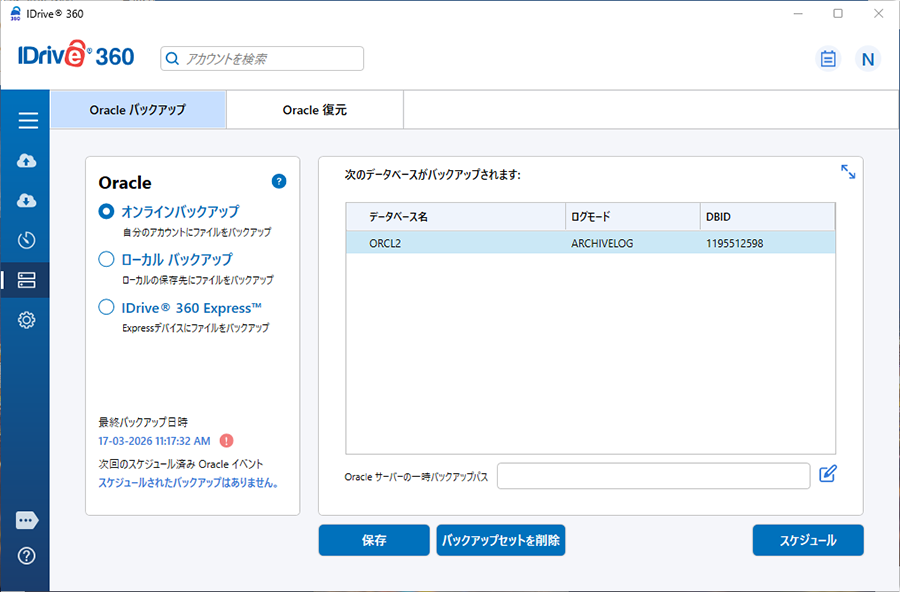
Task: Click the スケジュール button
Action: (807, 540)
